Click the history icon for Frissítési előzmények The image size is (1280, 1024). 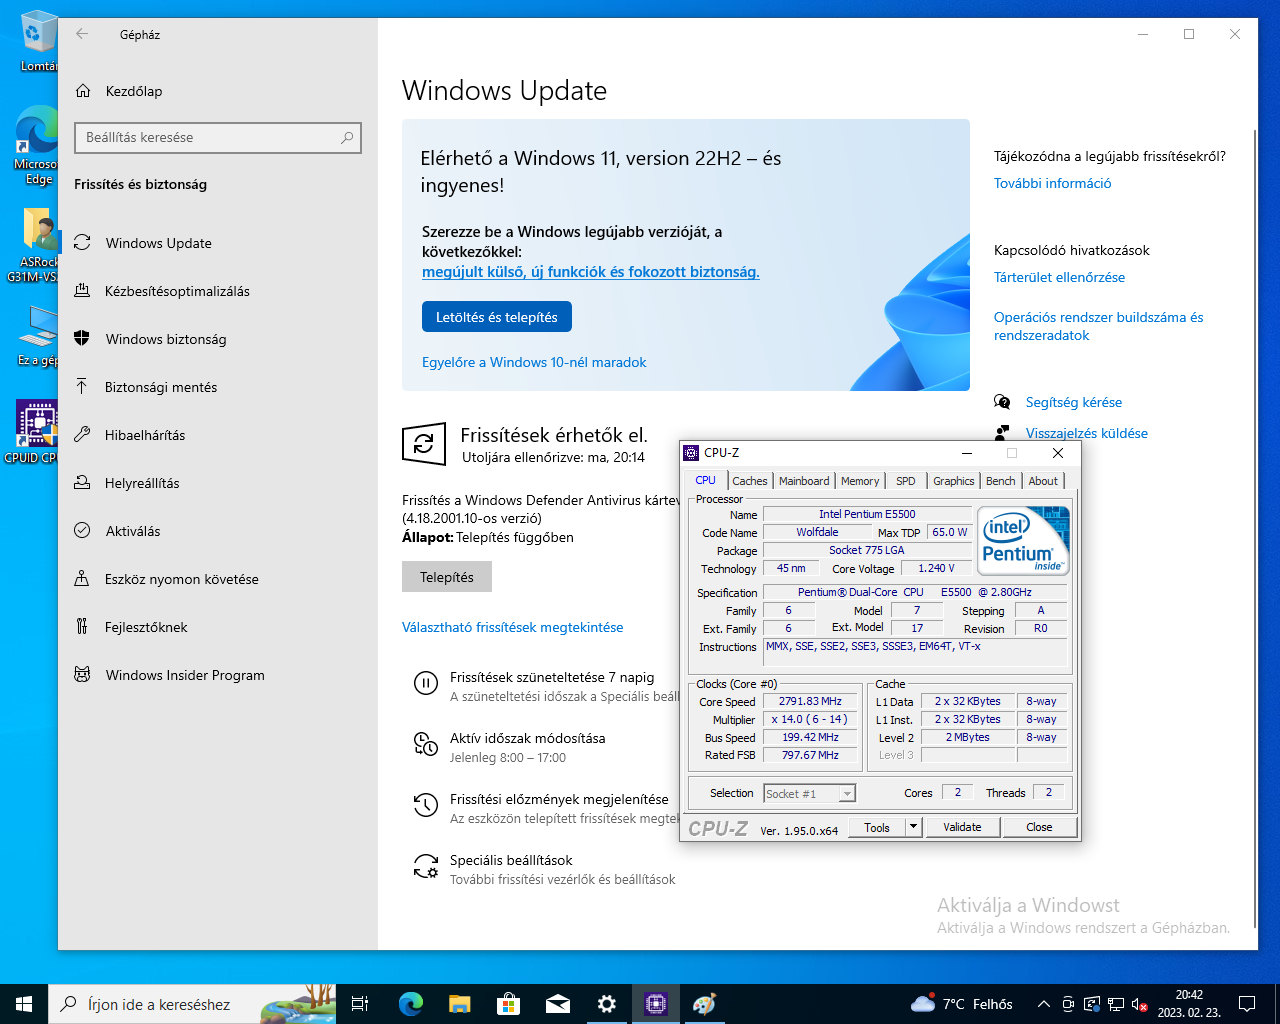click(x=426, y=805)
